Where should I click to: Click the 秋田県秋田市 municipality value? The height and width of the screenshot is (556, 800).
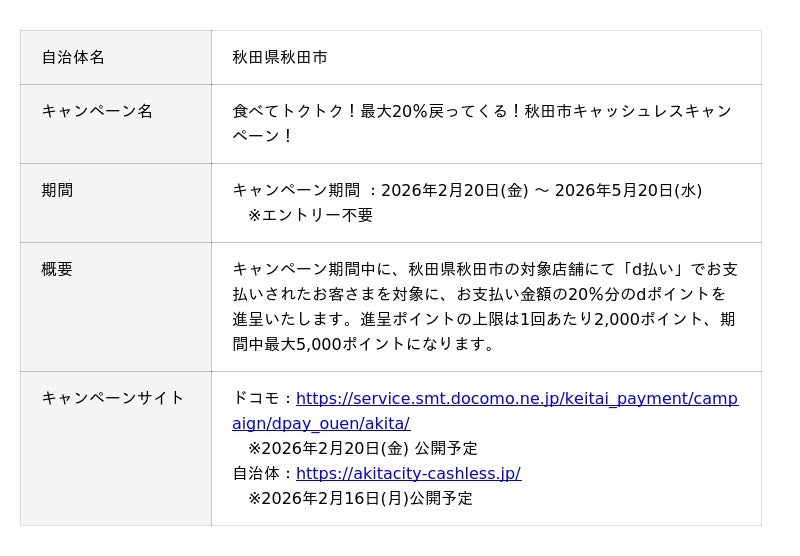[x=280, y=58]
